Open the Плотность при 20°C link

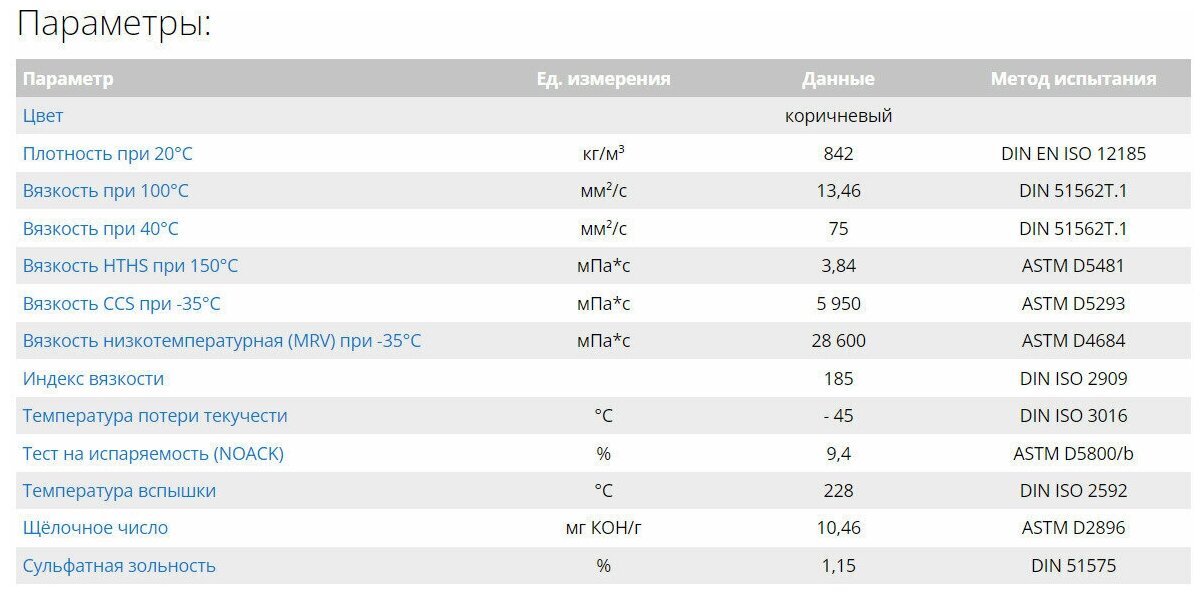pyautogui.click(x=106, y=154)
